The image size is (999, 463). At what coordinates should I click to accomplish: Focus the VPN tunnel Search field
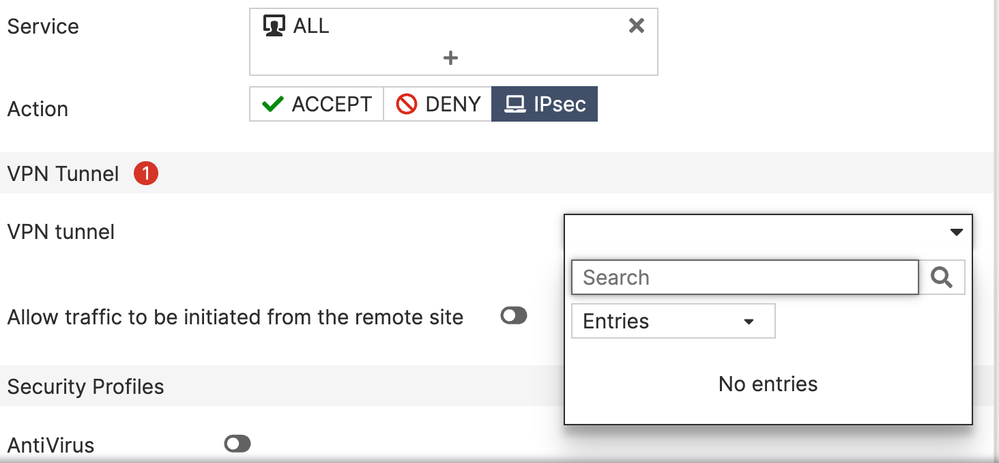click(x=744, y=277)
